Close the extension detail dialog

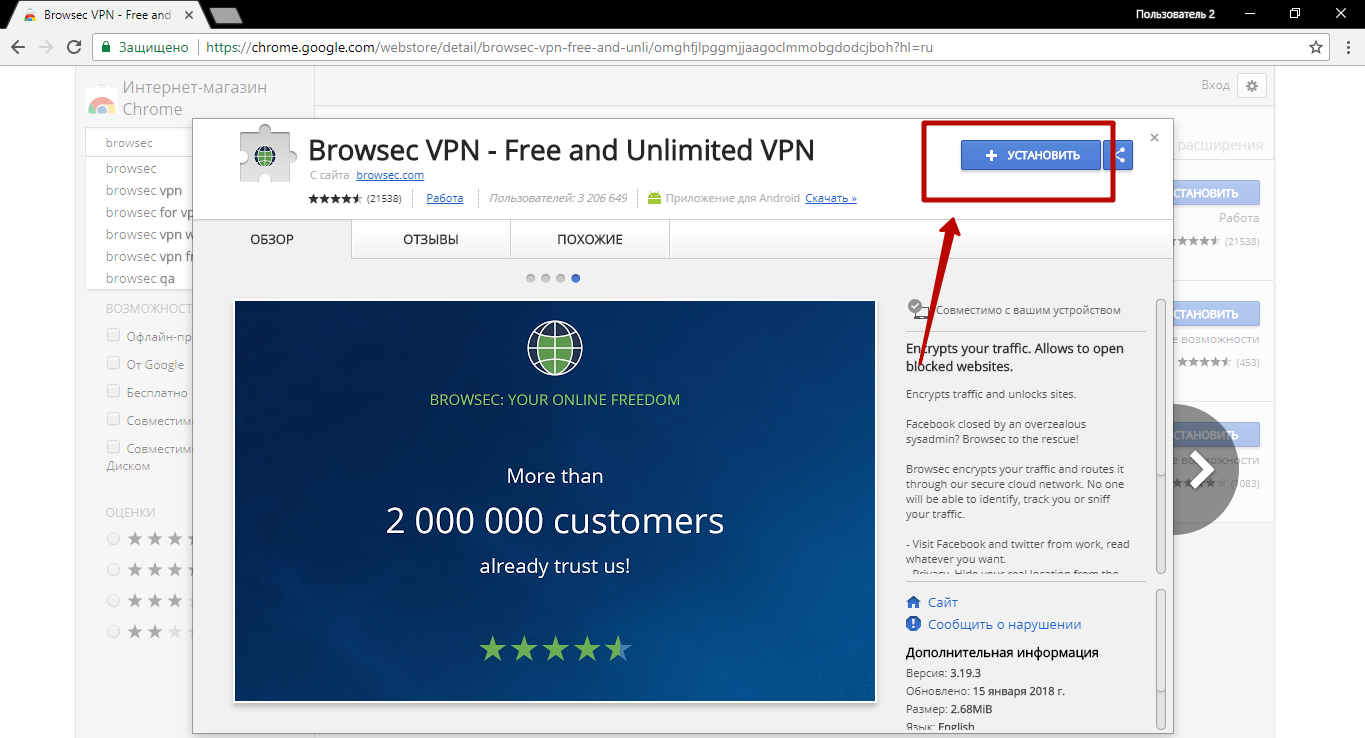click(x=1154, y=138)
